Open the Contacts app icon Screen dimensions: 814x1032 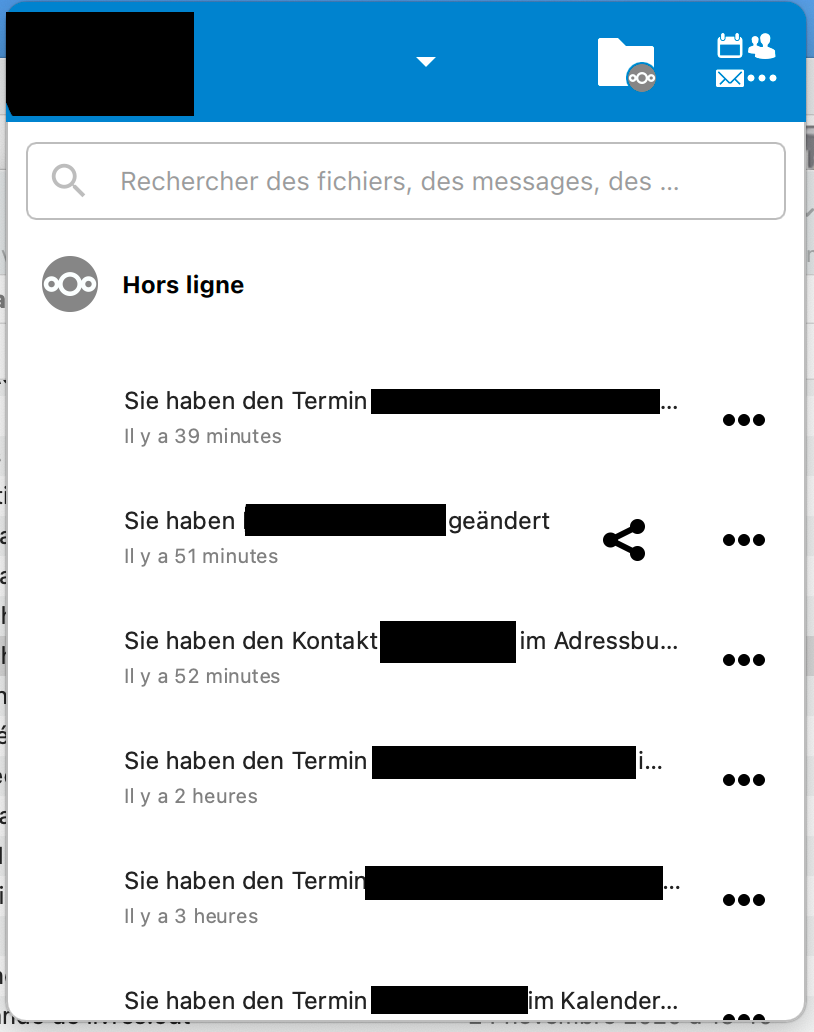click(x=763, y=45)
